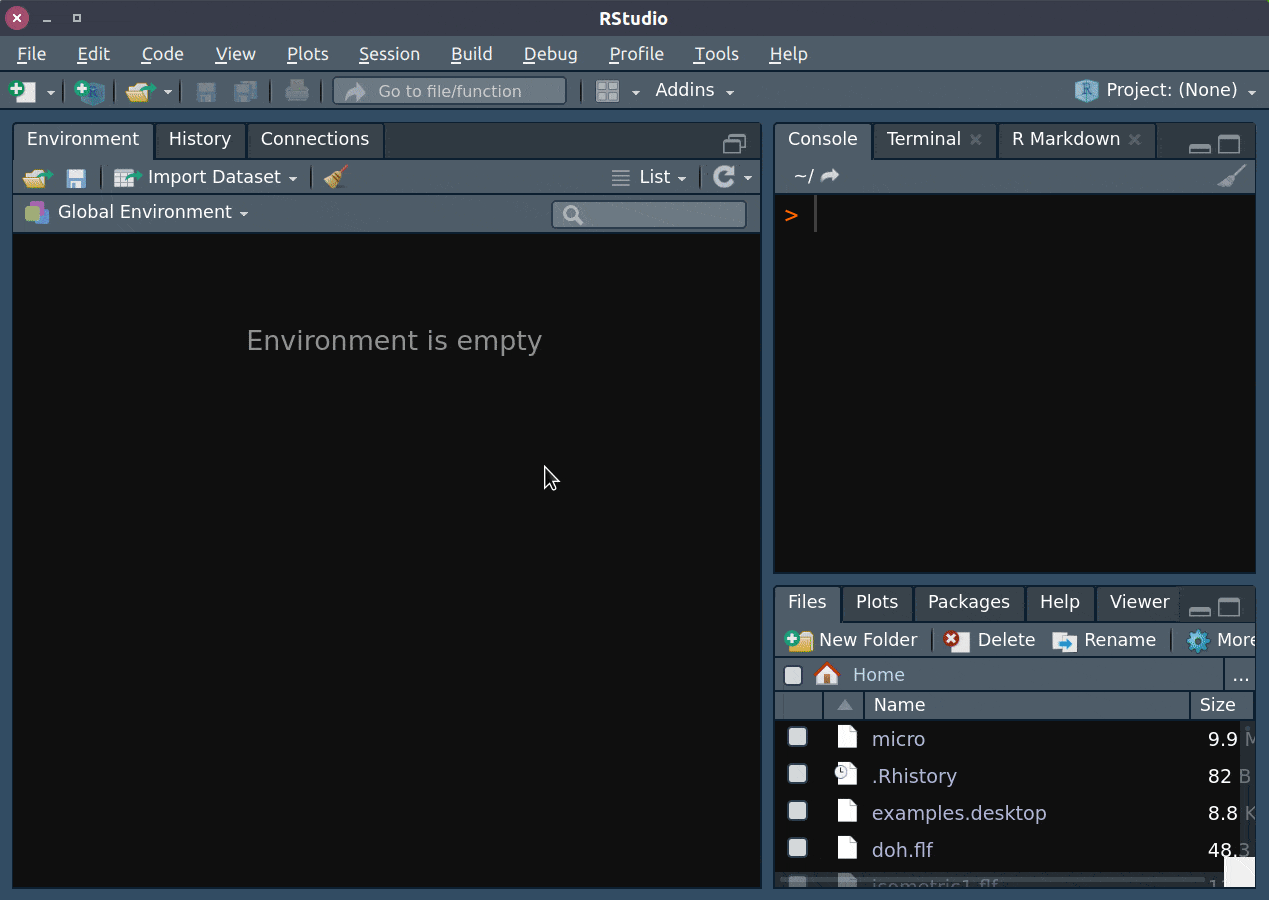Image resolution: width=1269 pixels, height=900 pixels.
Task: Click the Home house icon in Files path
Action: (x=827, y=674)
